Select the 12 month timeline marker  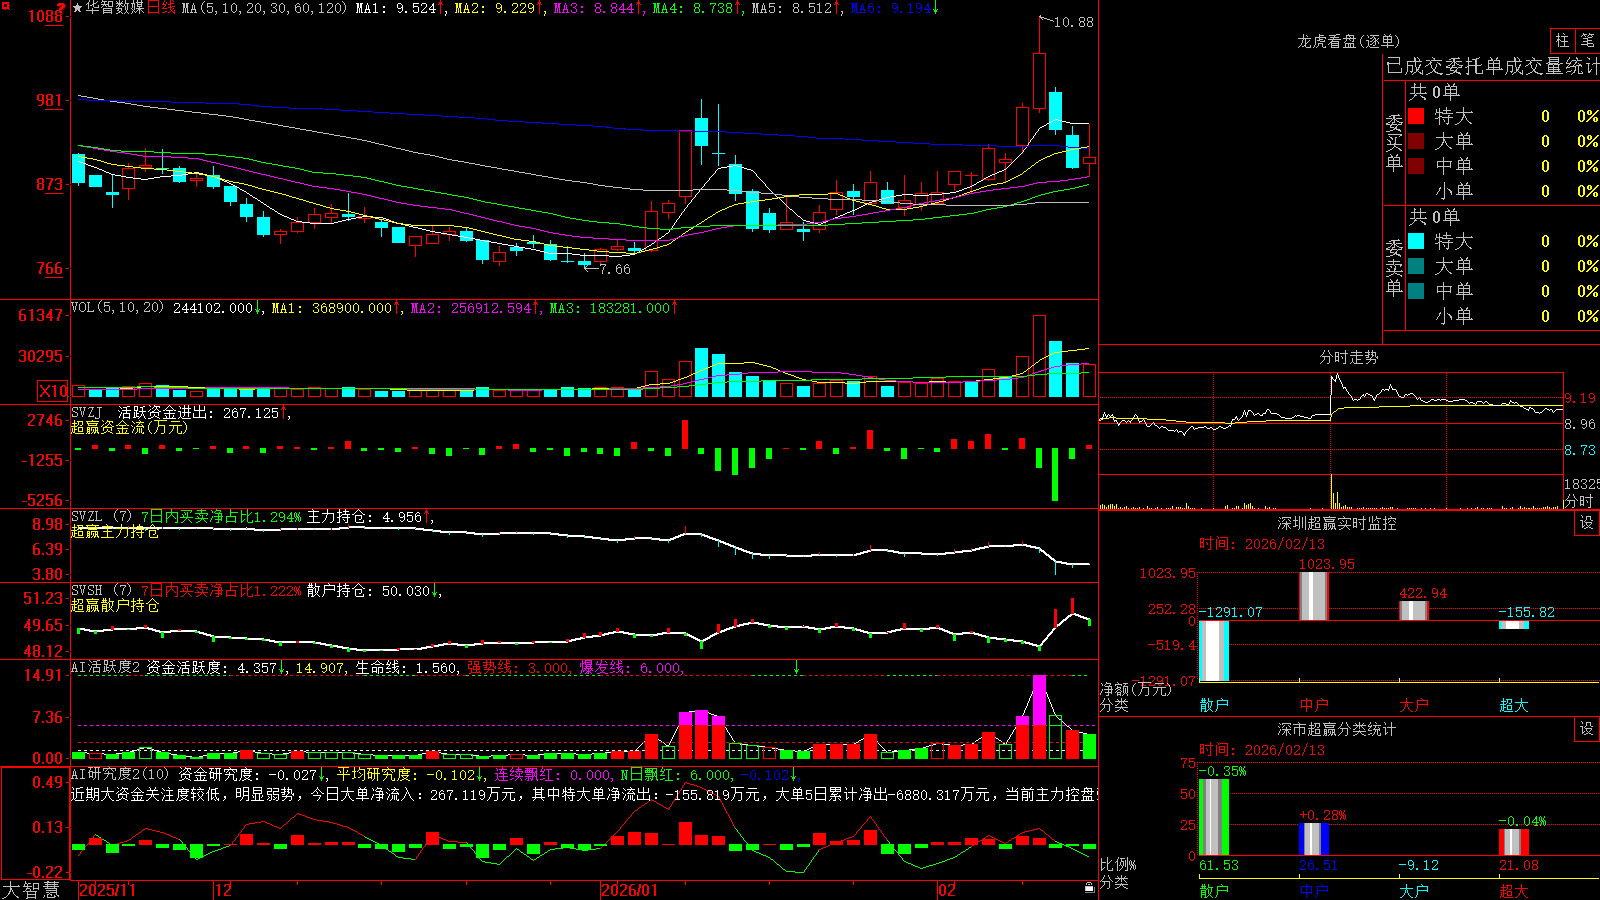pyautogui.click(x=224, y=890)
